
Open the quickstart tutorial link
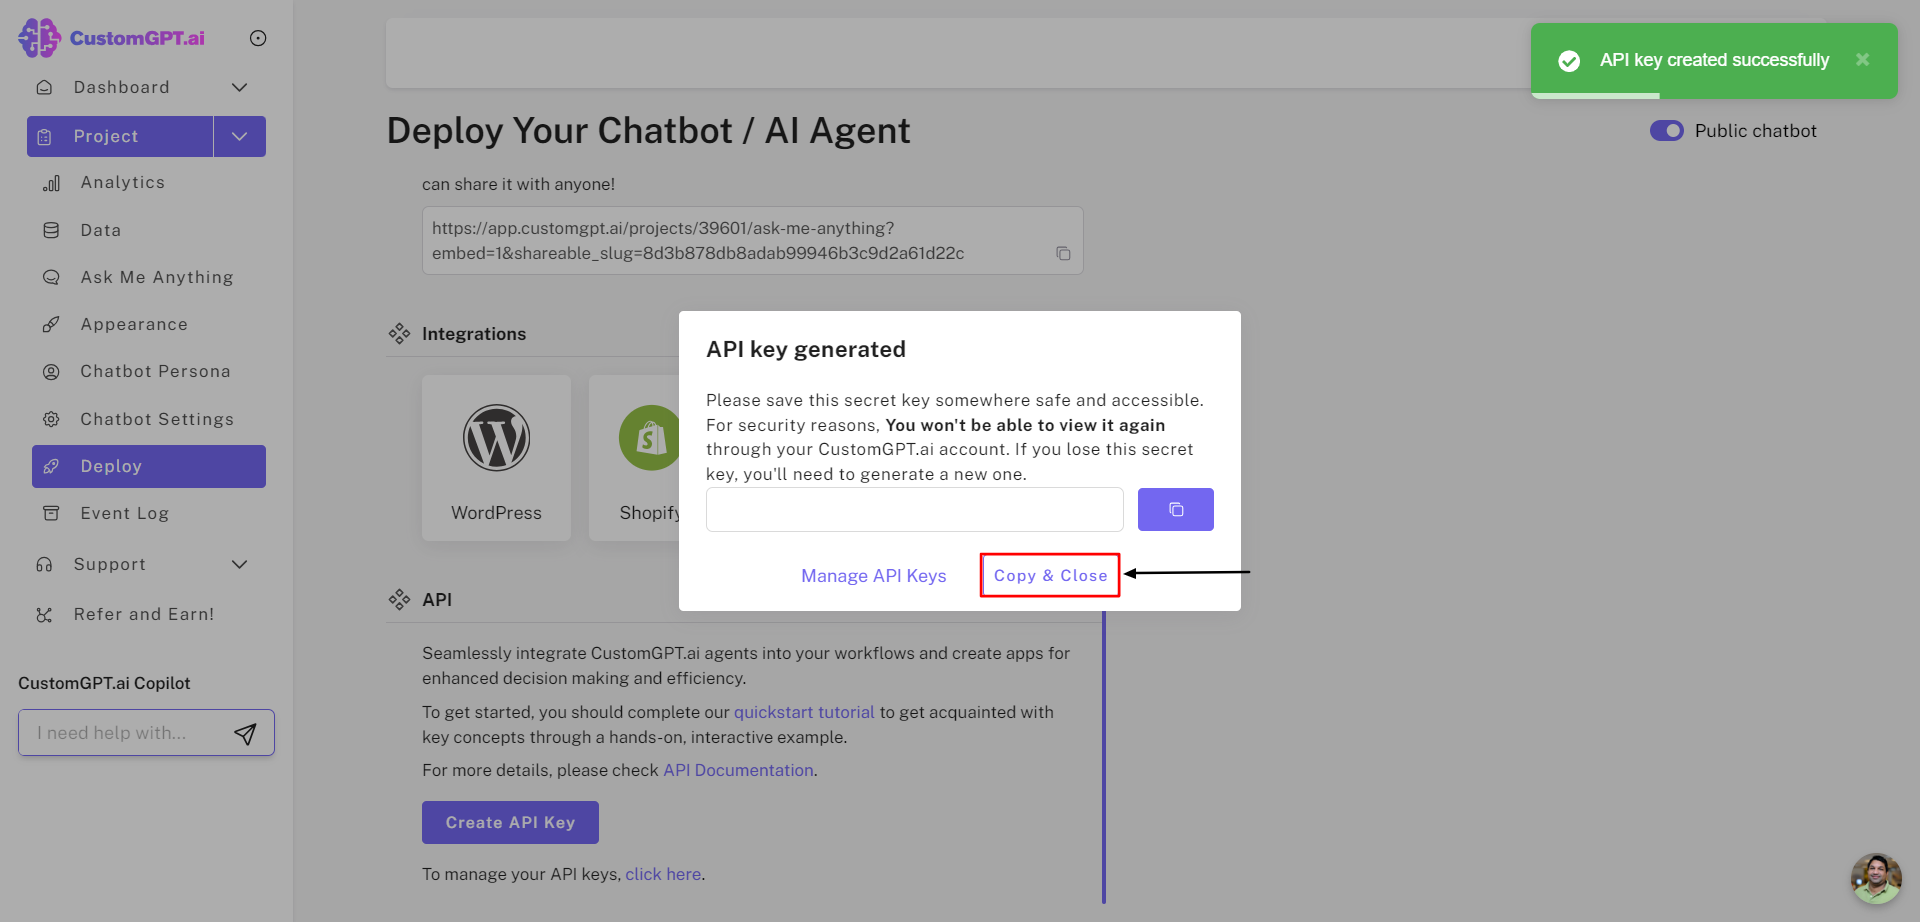coord(804,712)
